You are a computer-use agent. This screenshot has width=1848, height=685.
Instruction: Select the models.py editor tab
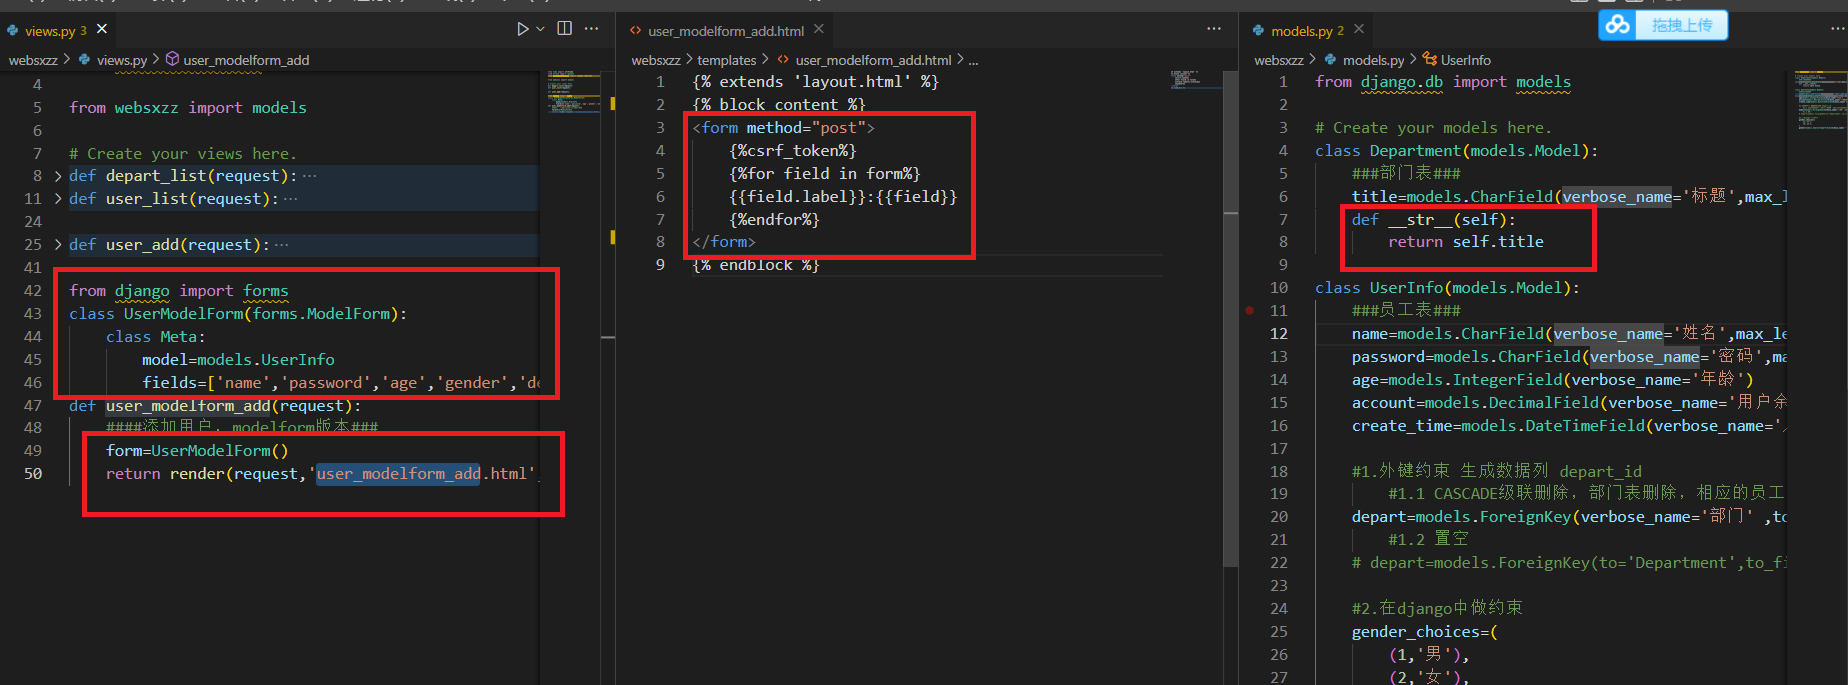(1301, 31)
